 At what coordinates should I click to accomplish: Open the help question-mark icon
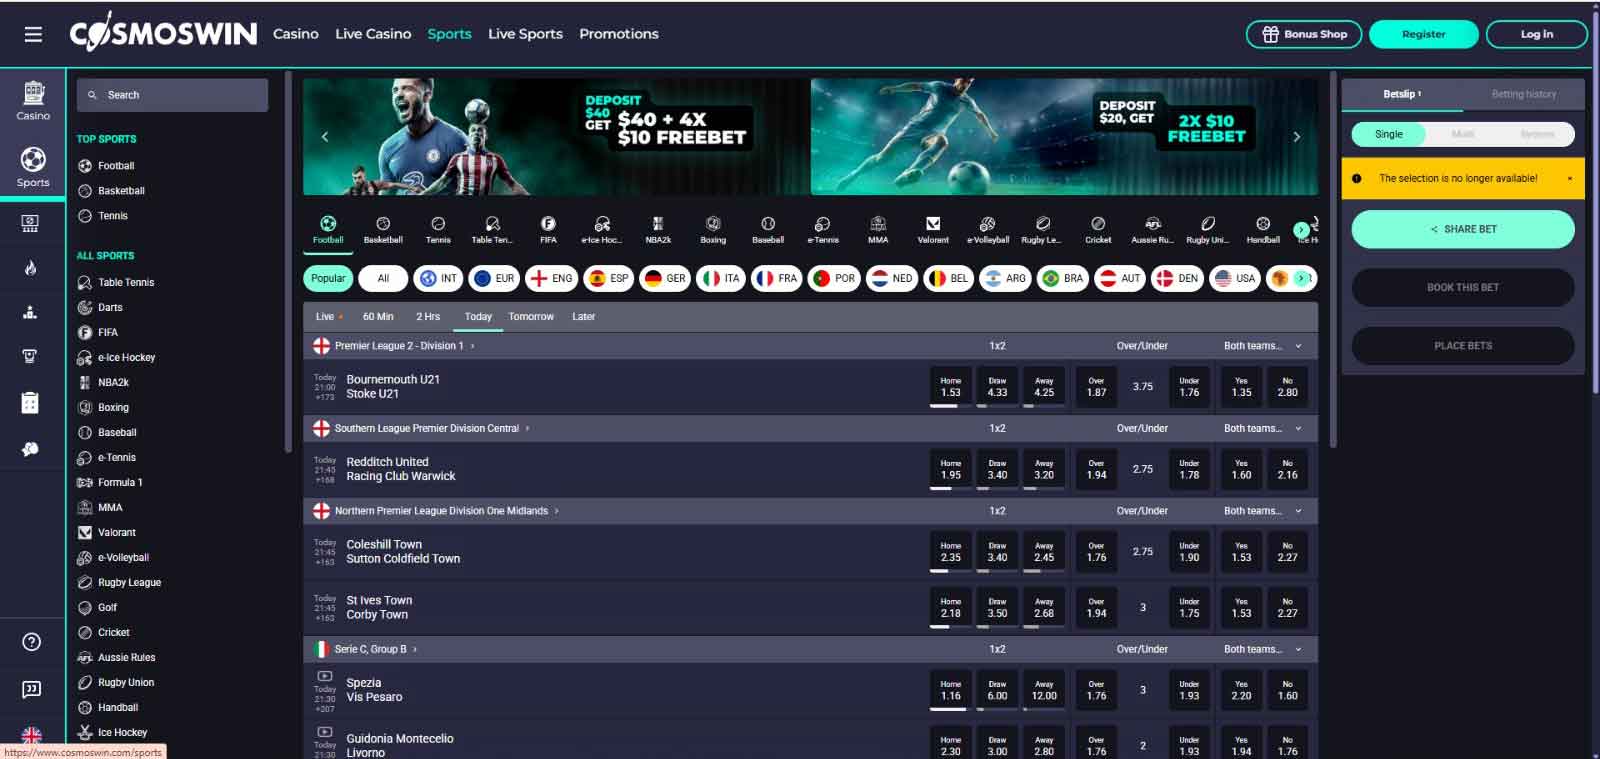[x=32, y=642]
